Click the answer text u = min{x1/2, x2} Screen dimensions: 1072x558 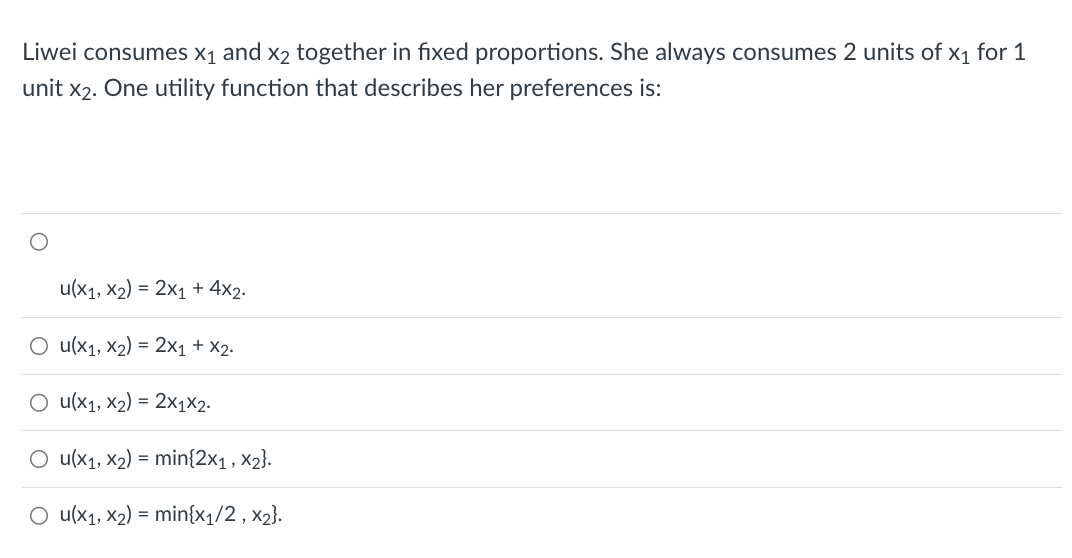tap(171, 516)
